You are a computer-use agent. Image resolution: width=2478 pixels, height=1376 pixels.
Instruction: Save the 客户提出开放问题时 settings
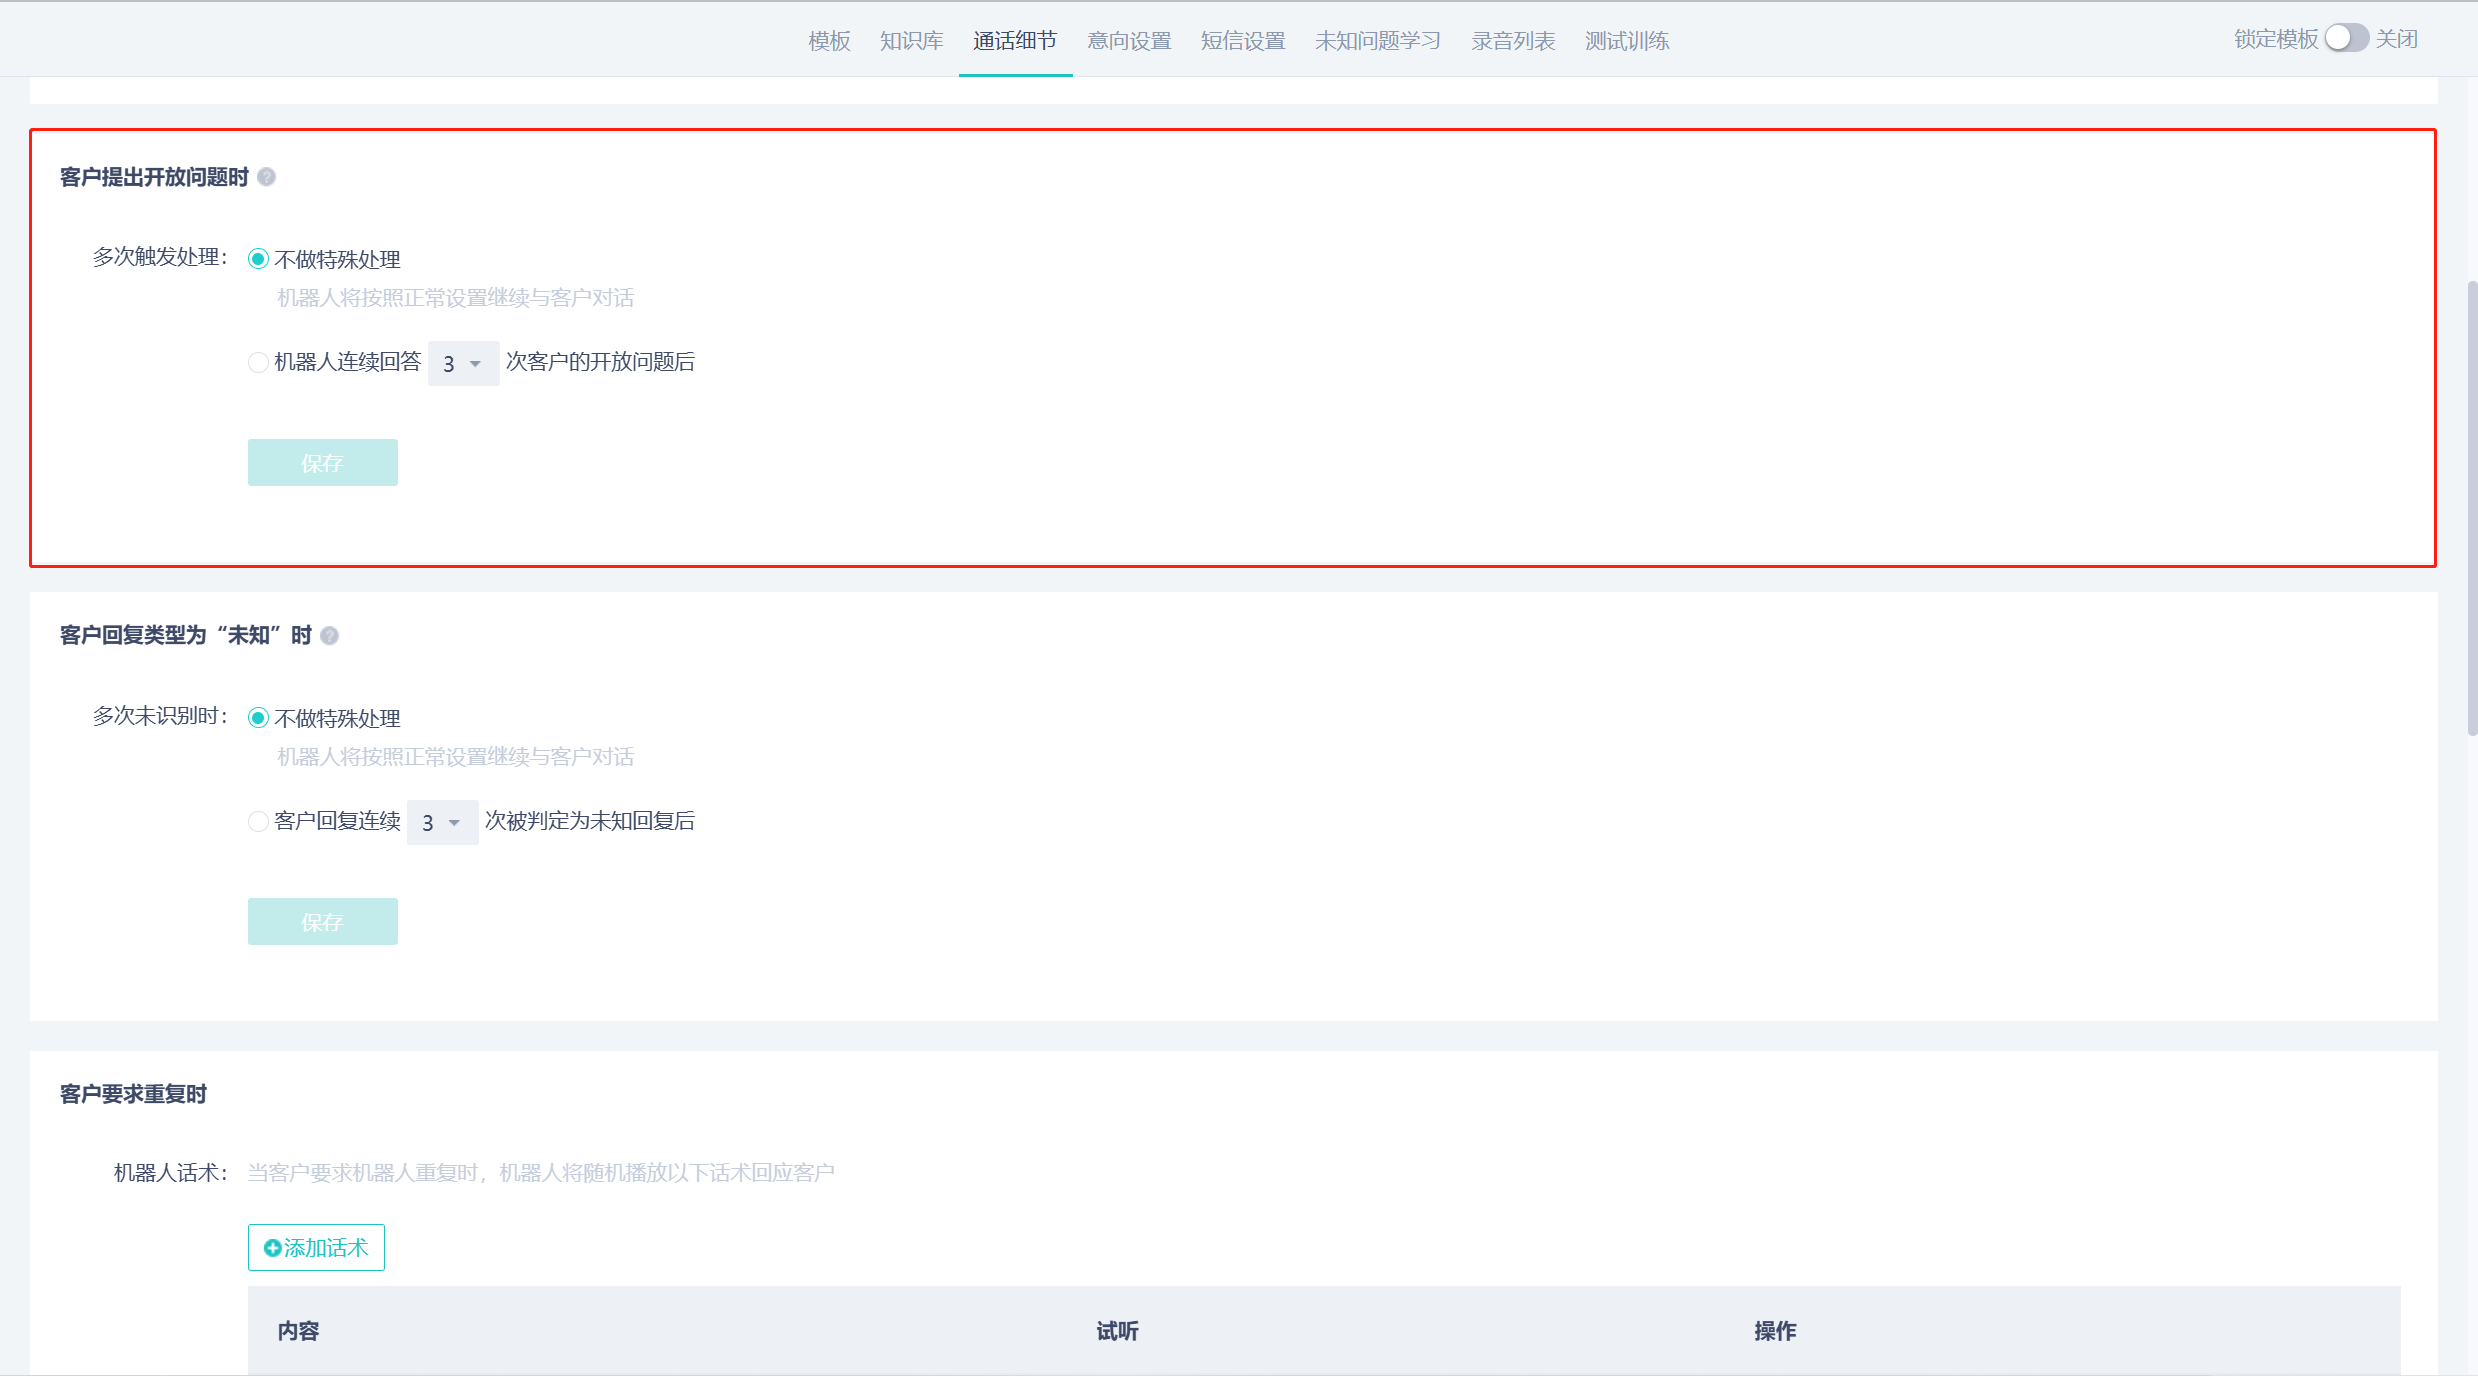322,463
